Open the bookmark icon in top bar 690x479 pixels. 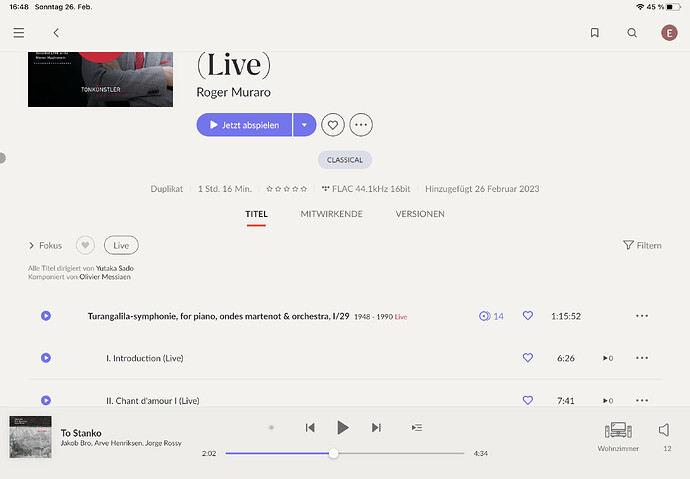594,33
